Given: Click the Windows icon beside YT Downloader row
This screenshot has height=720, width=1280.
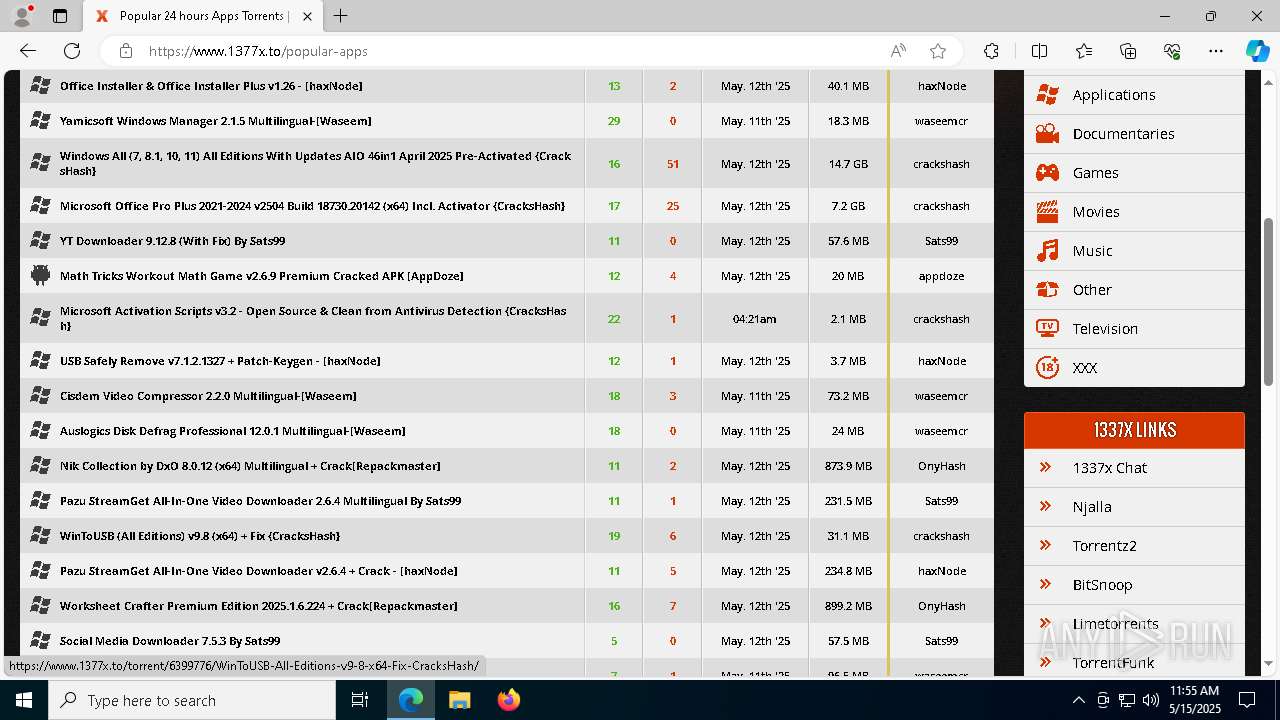Looking at the screenshot, I should 40,240.
